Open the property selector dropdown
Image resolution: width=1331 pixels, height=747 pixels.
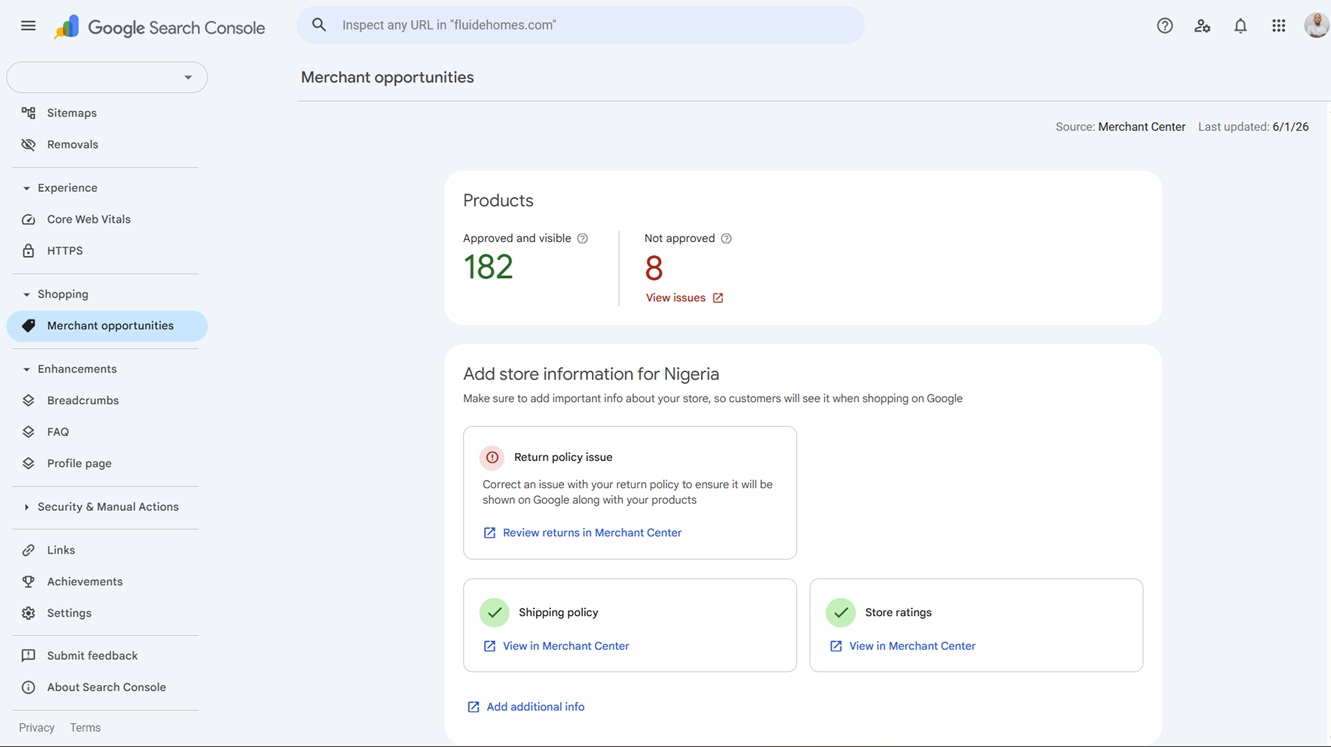pyautogui.click(x=107, y=78)
